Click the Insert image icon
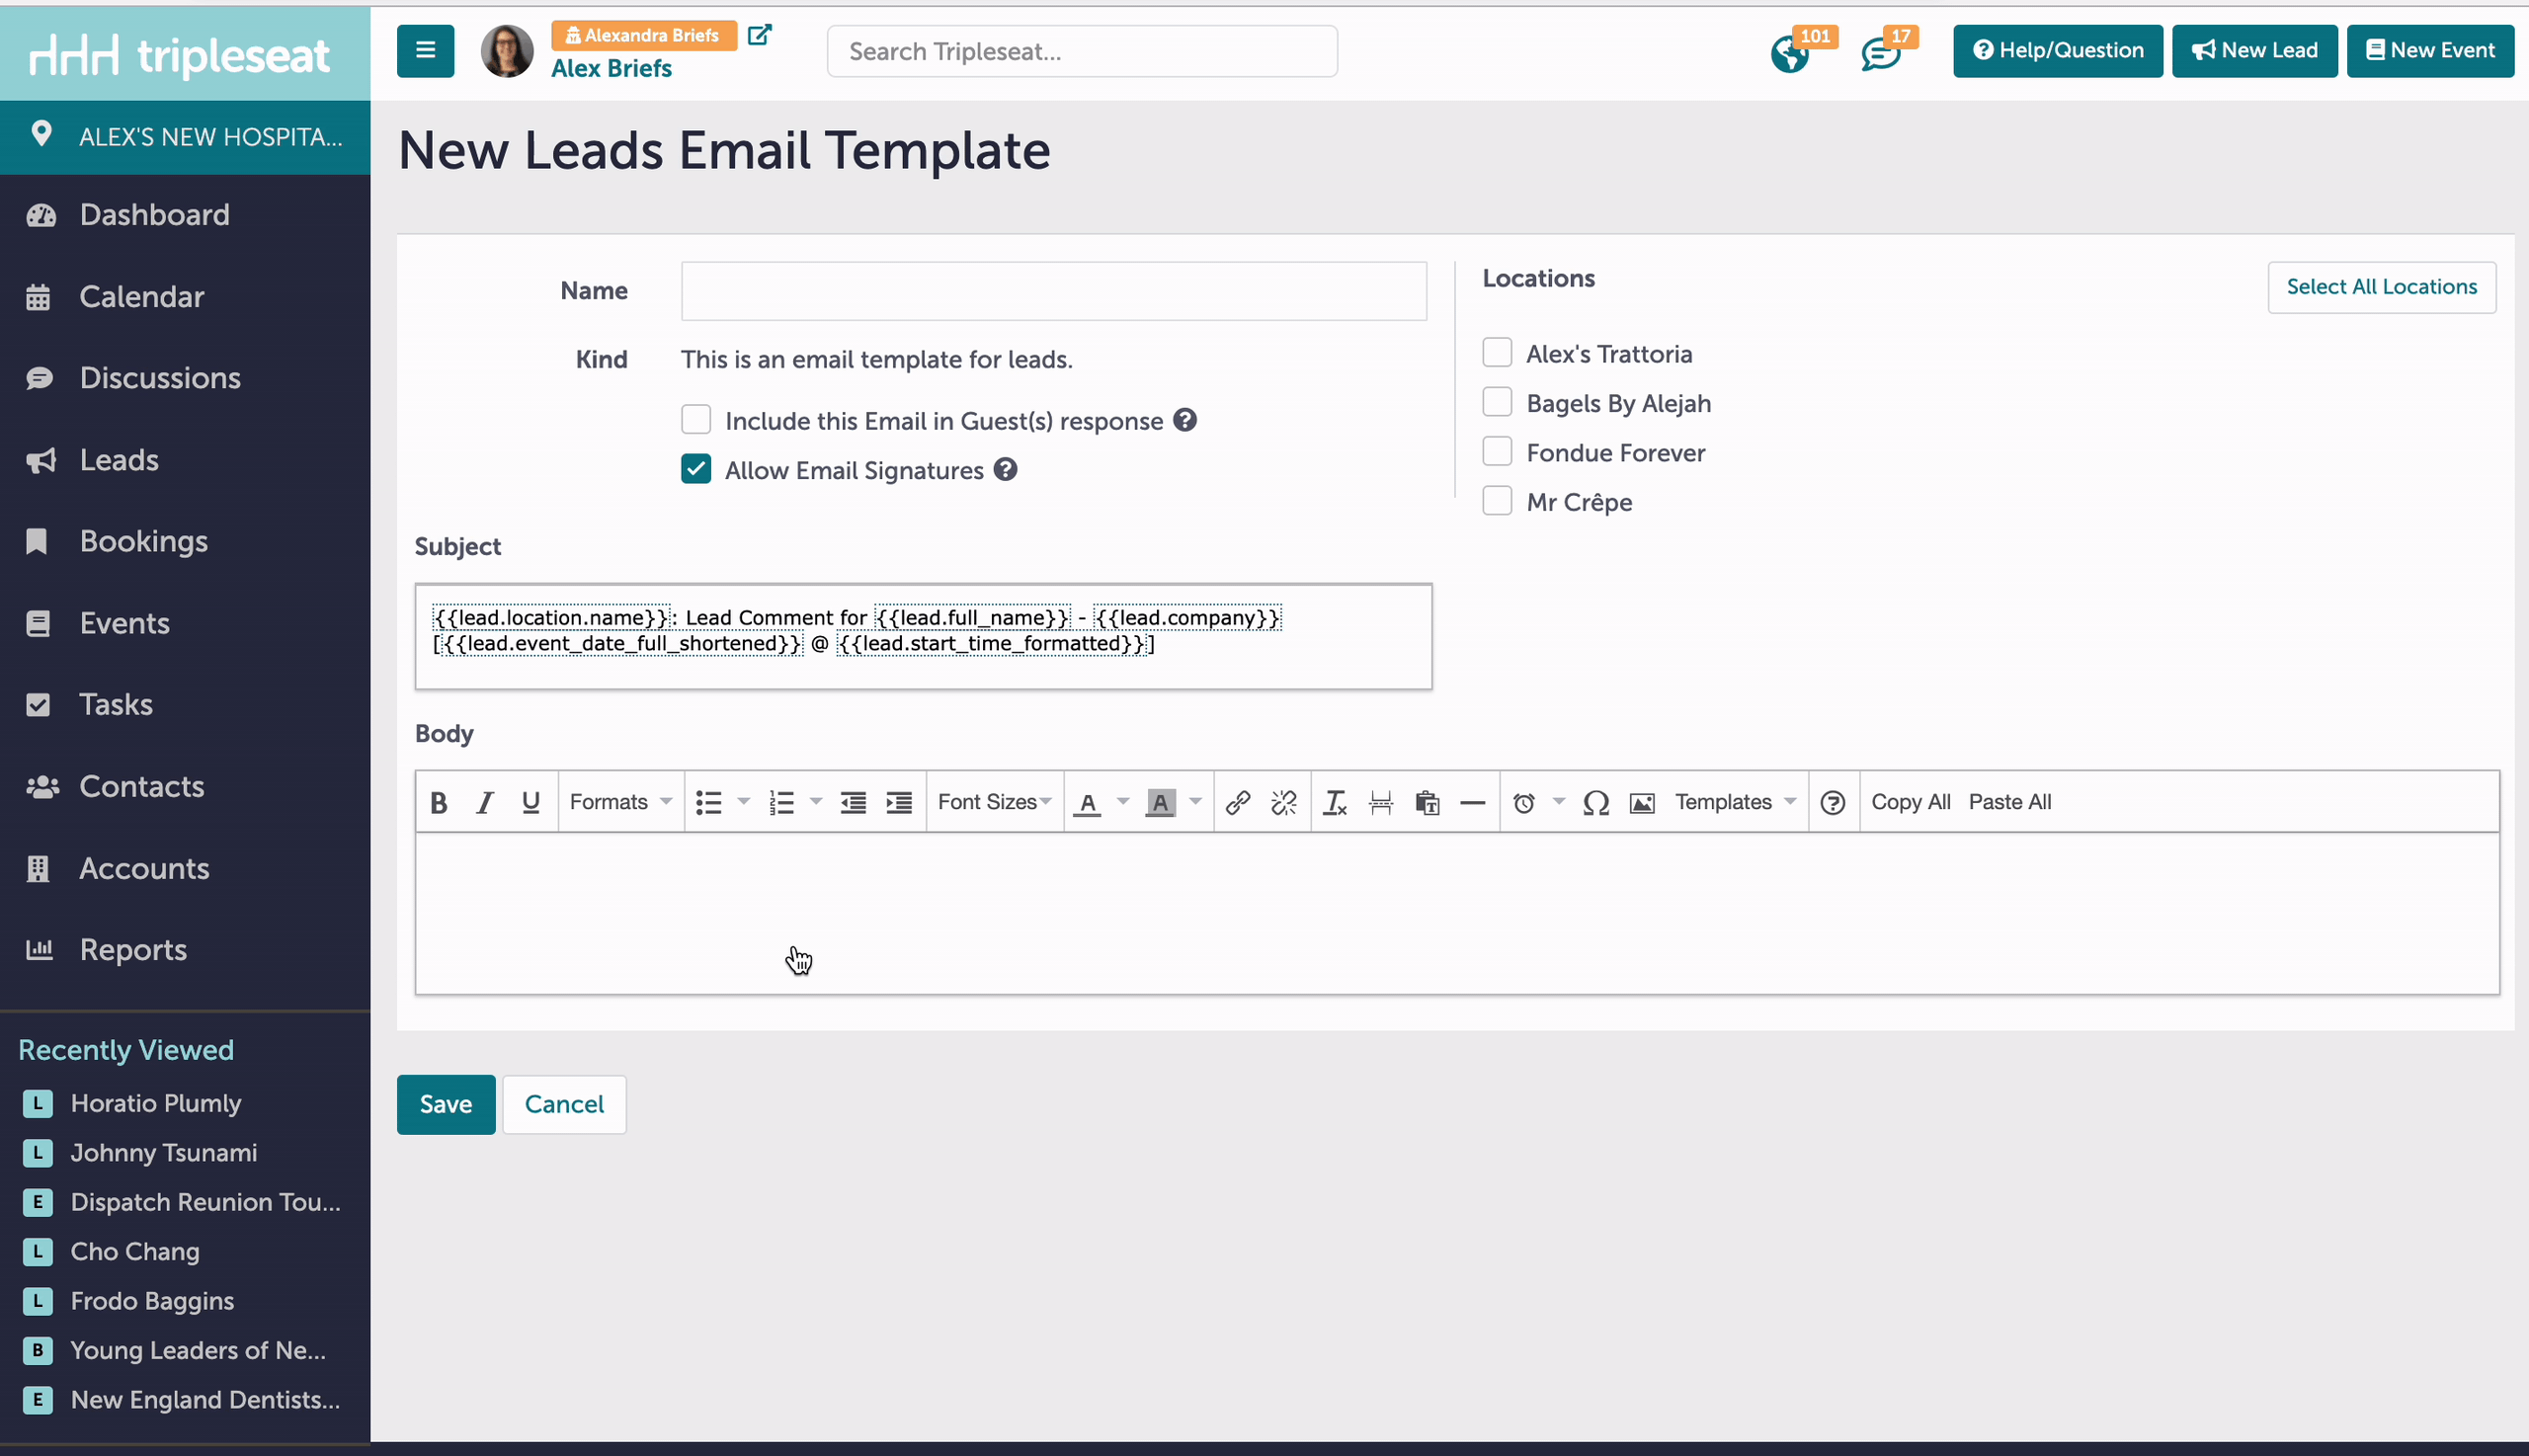The height and width of the screenshot is (1456, 2529). (1641, 802)
